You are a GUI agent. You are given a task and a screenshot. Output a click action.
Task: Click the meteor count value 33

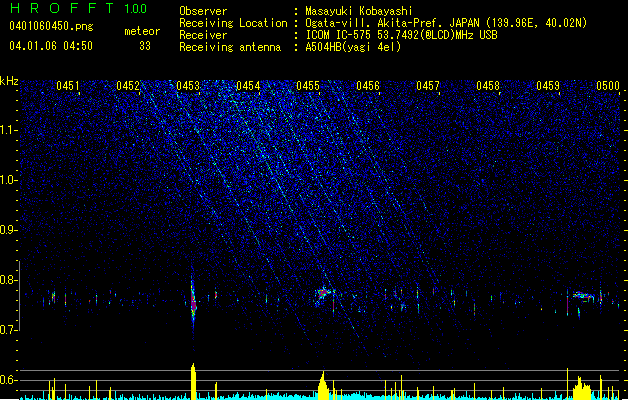(145, 46)
